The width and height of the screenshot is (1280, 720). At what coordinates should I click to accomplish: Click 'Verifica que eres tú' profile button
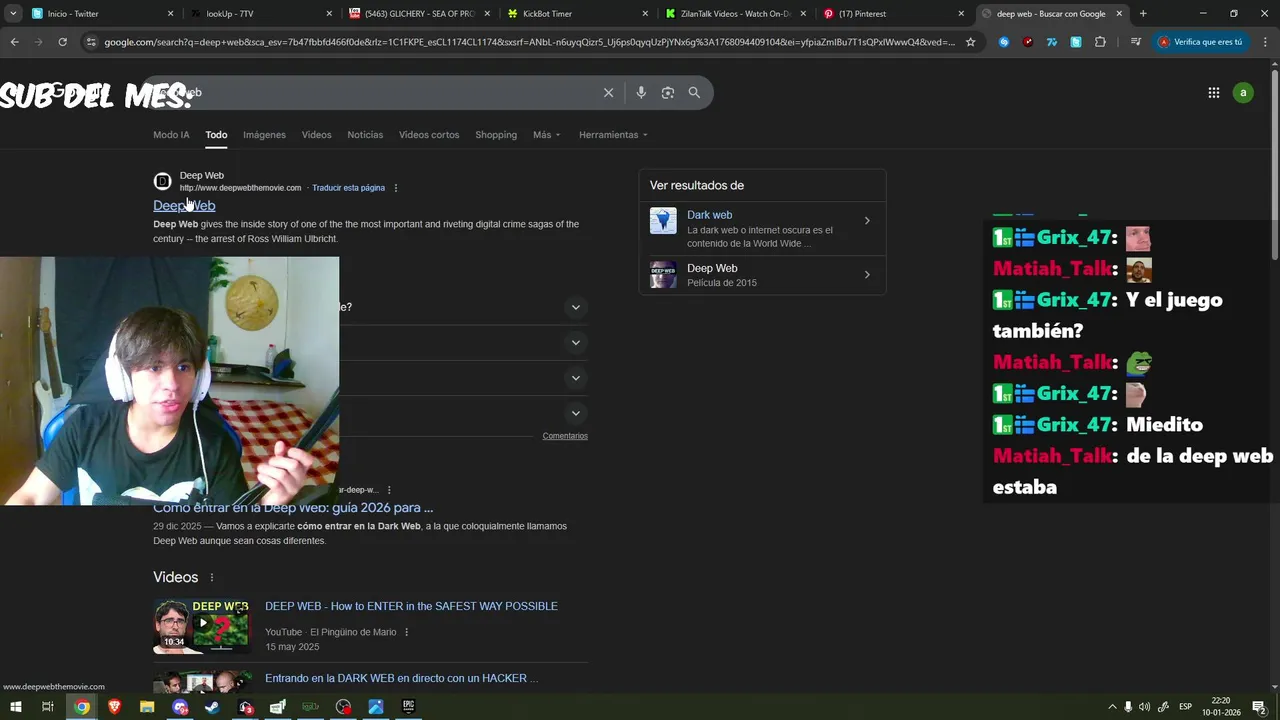[1200, 42]
